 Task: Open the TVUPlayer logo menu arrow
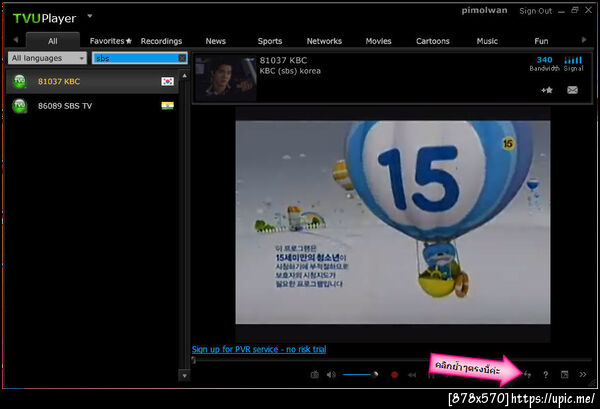tap(90, 16)
